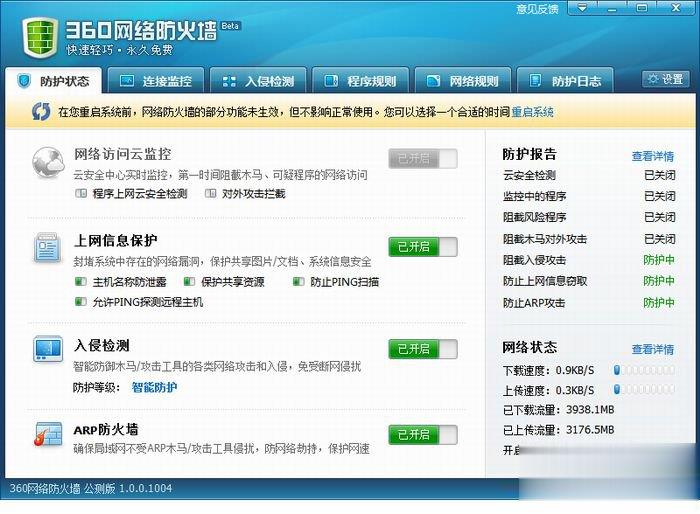The image size is (700, 514).
Task: Click the 防止上网信息窃取 防护中 status
Action: tap(659, 281)
